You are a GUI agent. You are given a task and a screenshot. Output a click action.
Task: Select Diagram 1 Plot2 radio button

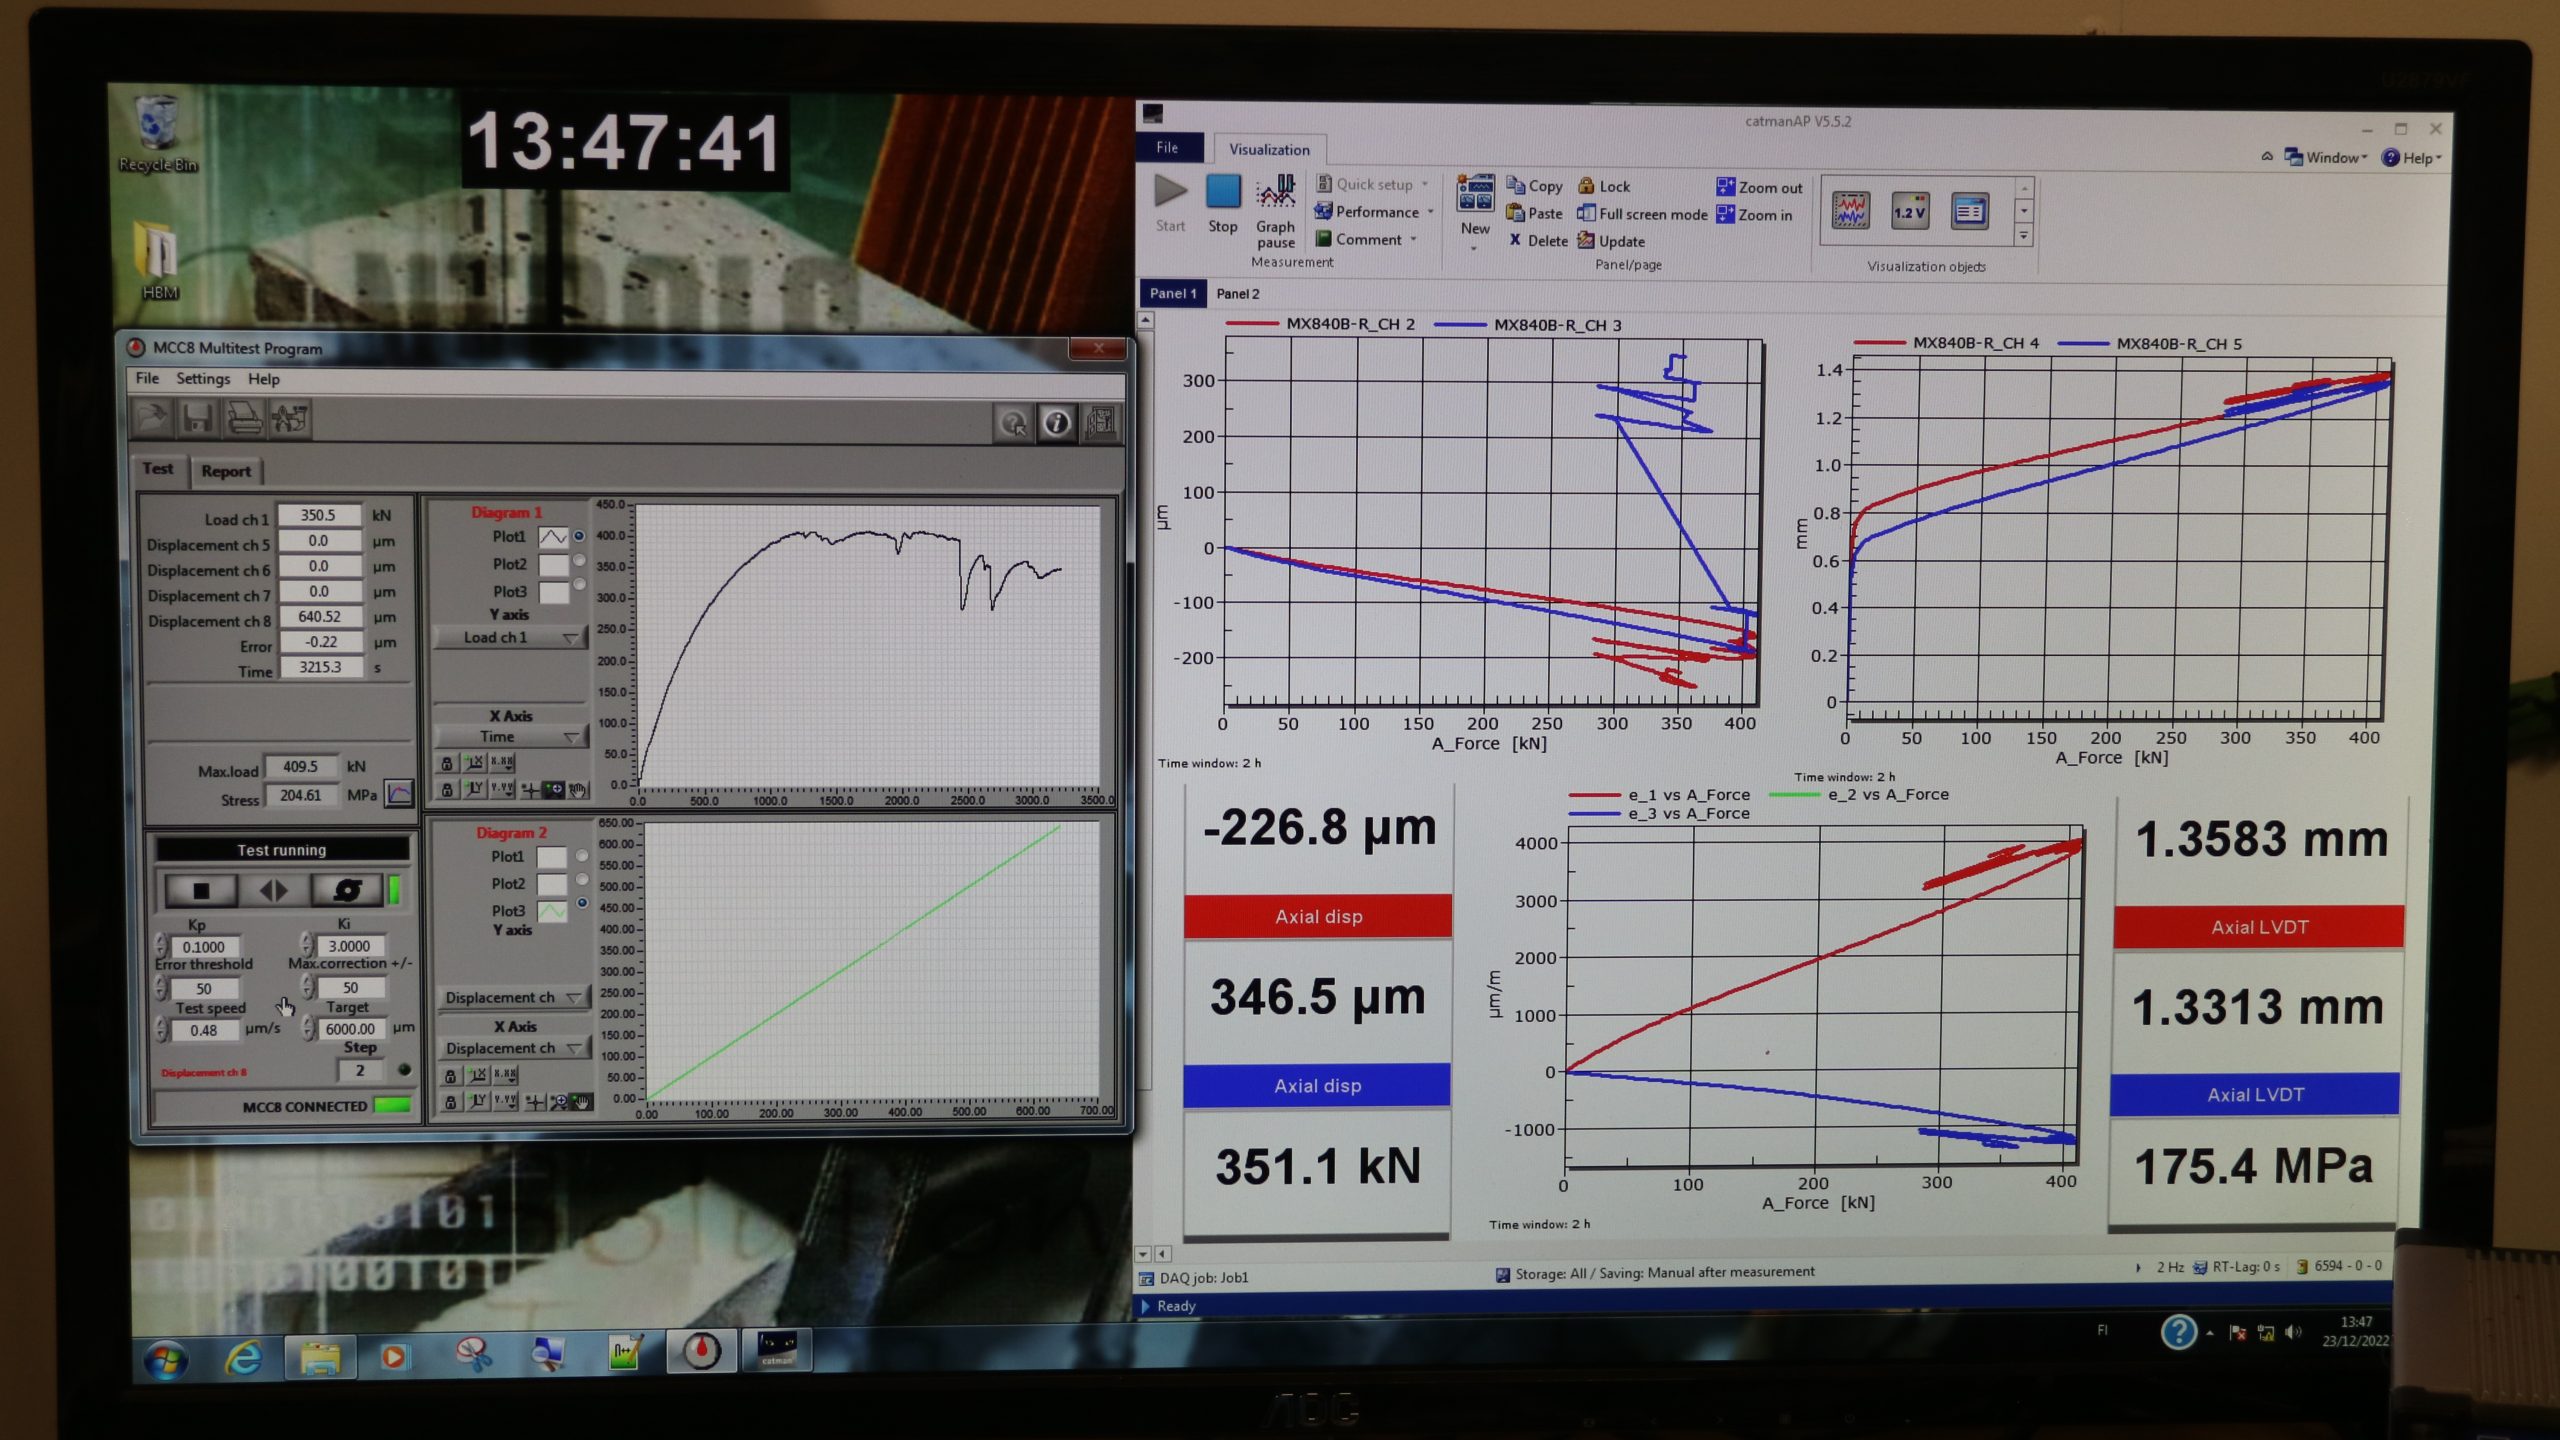[x=579, y=562]
